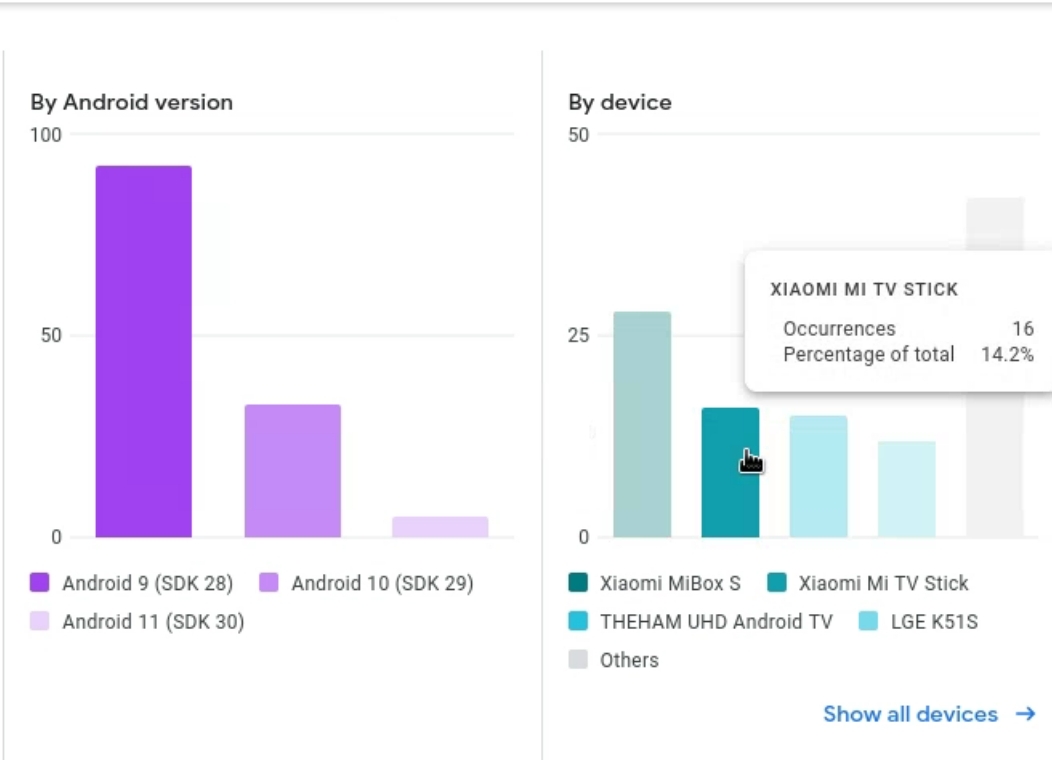Screen dimensions: 1052x760
Task: Toggle the Others series off in device chart
Action: pyautogui.click(x=577, y=660)
